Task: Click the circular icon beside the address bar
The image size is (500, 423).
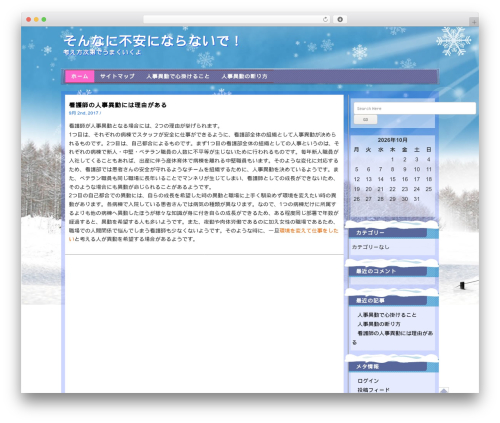Action: click(x=340, y=19)
